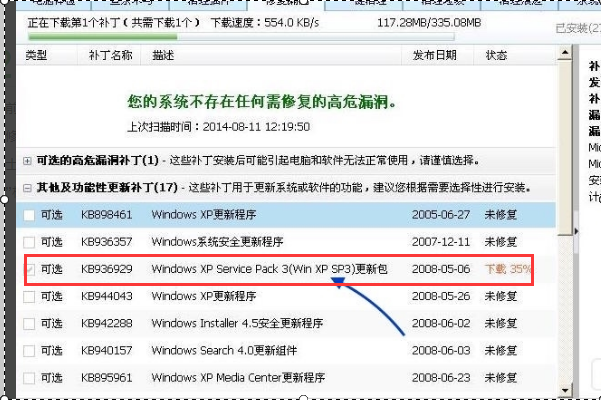This screenshot has height=400, width=601.
Task: Sort by 状态 column header
Action: (496, 56)
